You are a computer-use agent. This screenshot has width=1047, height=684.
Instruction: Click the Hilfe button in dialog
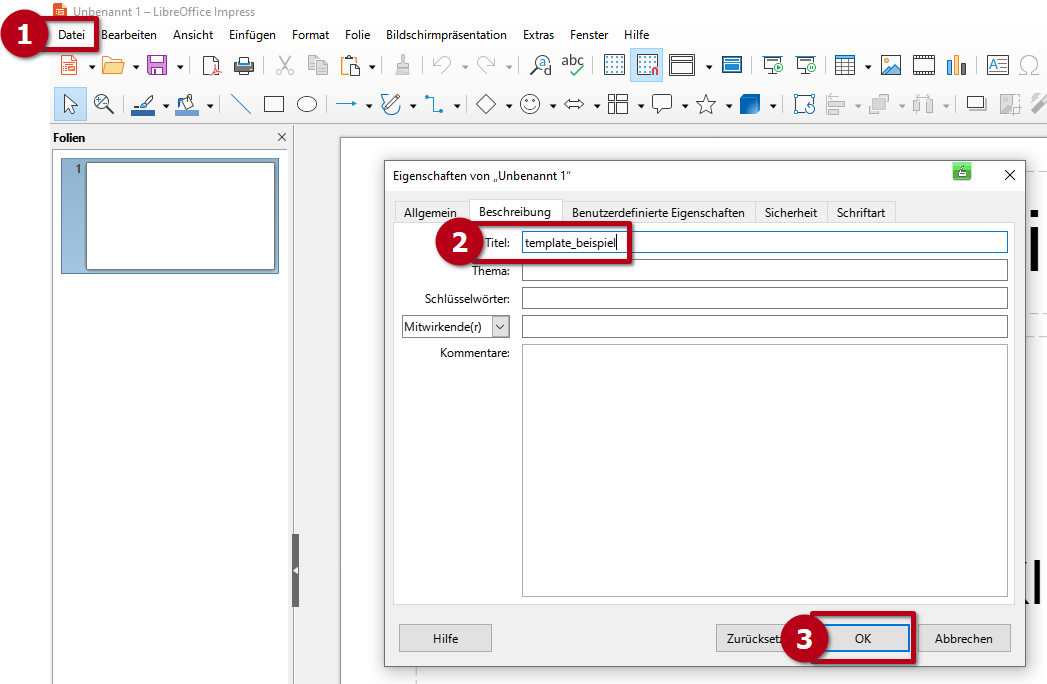(x=445, y=639)
